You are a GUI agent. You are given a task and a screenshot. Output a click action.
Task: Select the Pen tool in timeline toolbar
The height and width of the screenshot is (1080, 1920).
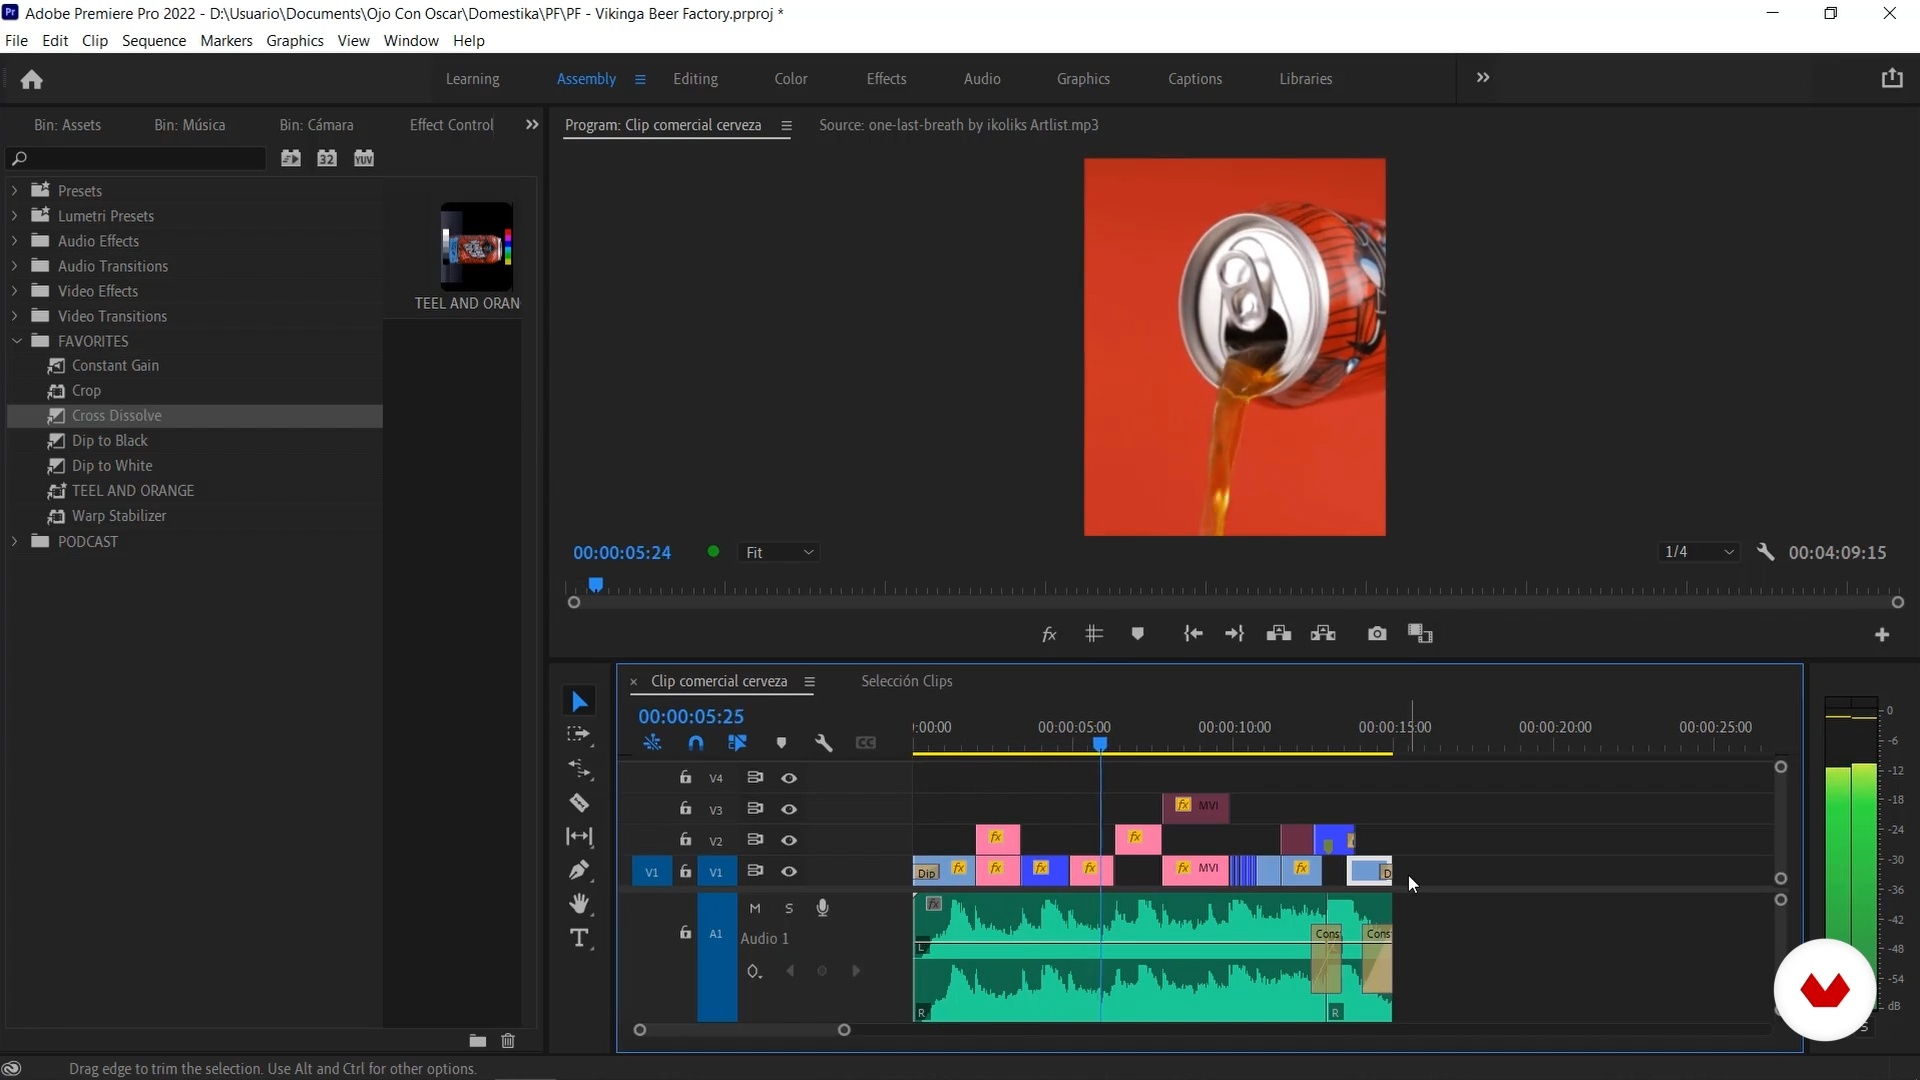579,870
